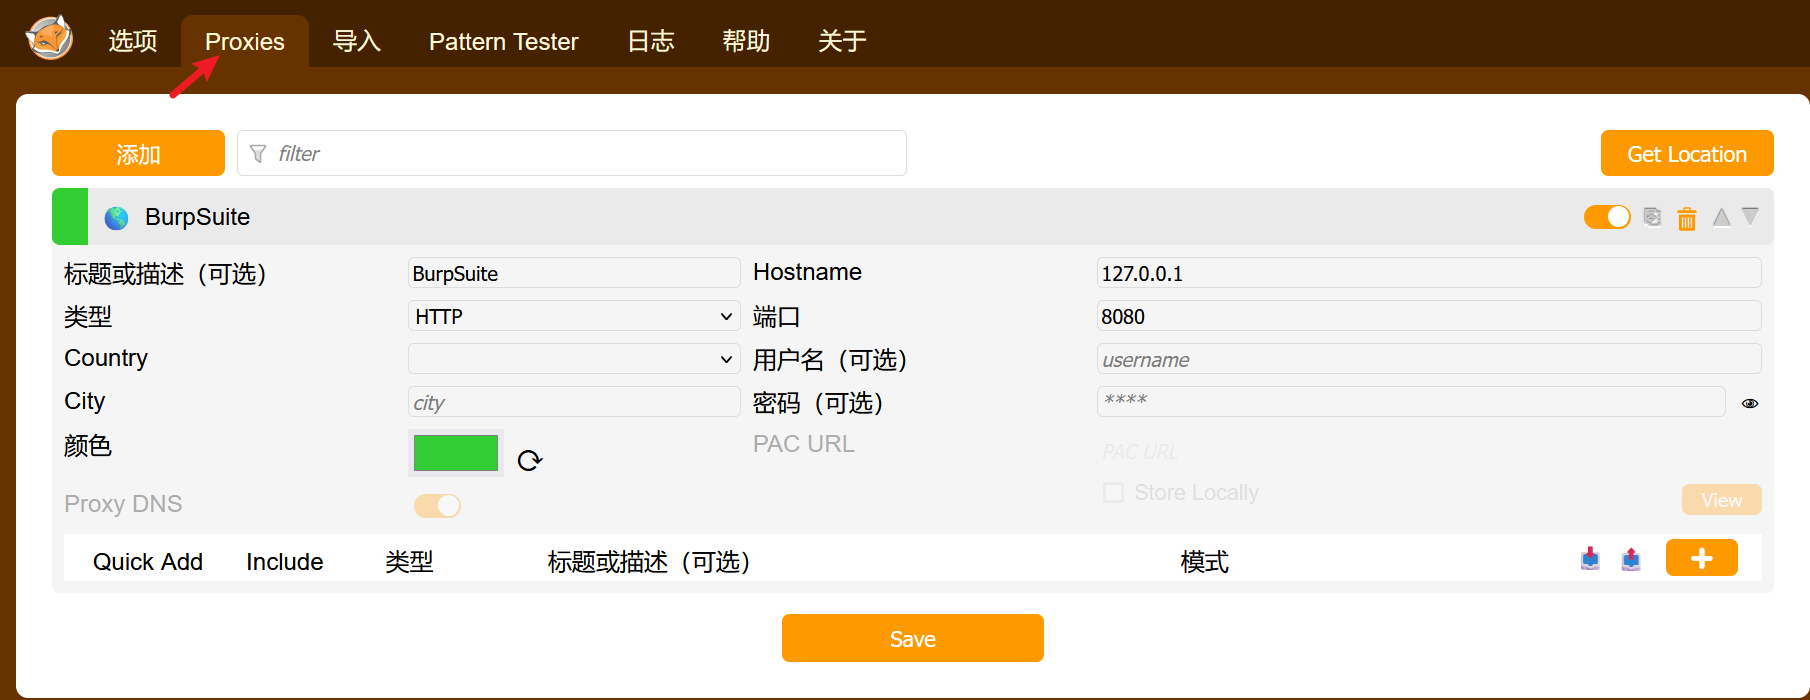Image resolution: width=1810 pixels, height=700 pixels.
Task: Click the filter funnel icon
Action: pos(258,153)
